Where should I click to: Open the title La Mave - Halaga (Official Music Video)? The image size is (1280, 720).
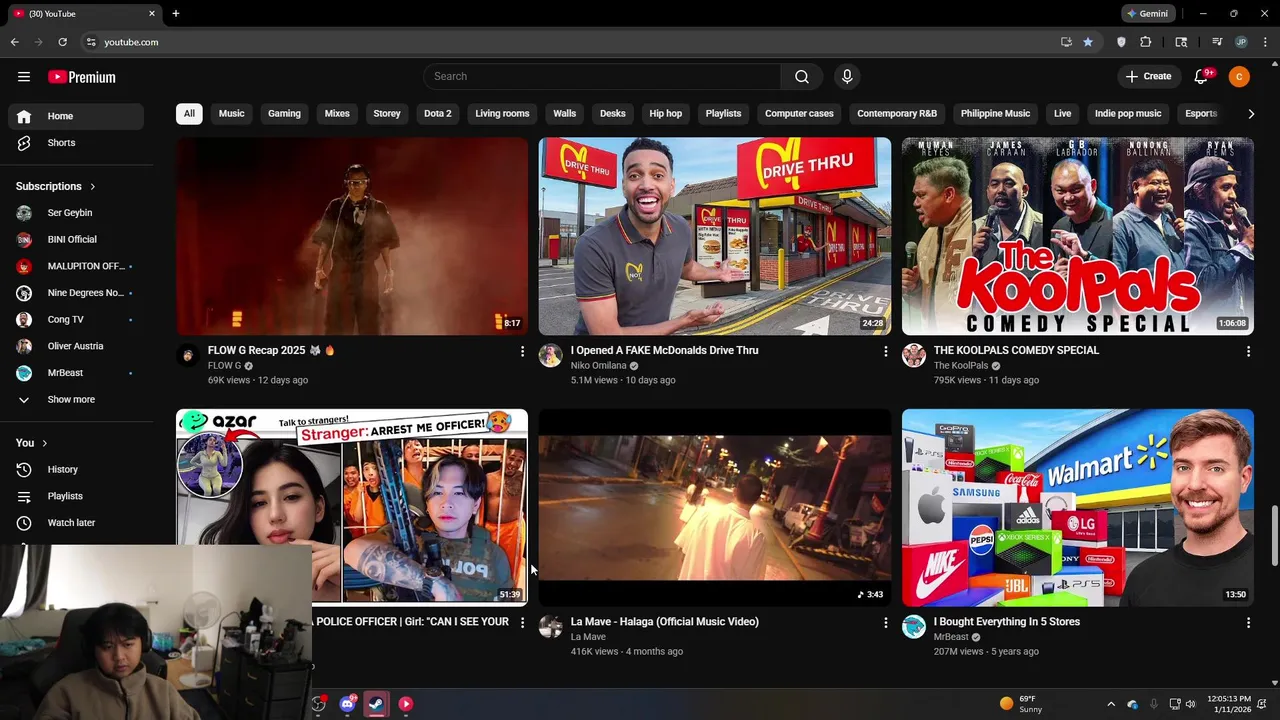pyautogui.click(x=665, y=622)
